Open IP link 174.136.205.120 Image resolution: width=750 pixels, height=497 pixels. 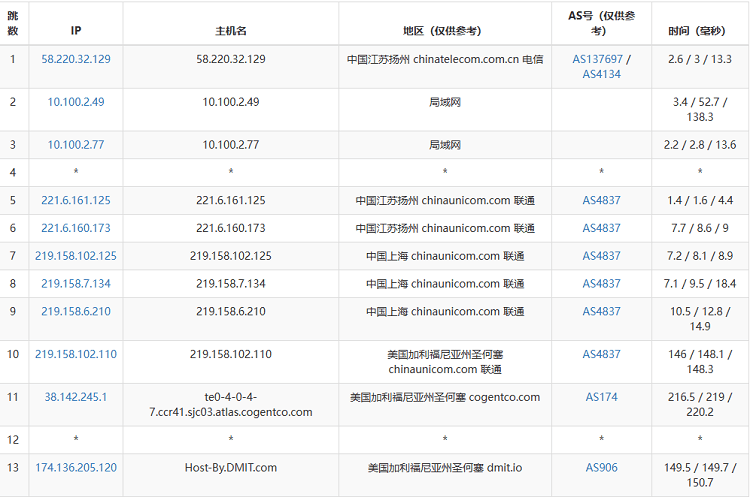click(x=76, y=468)
